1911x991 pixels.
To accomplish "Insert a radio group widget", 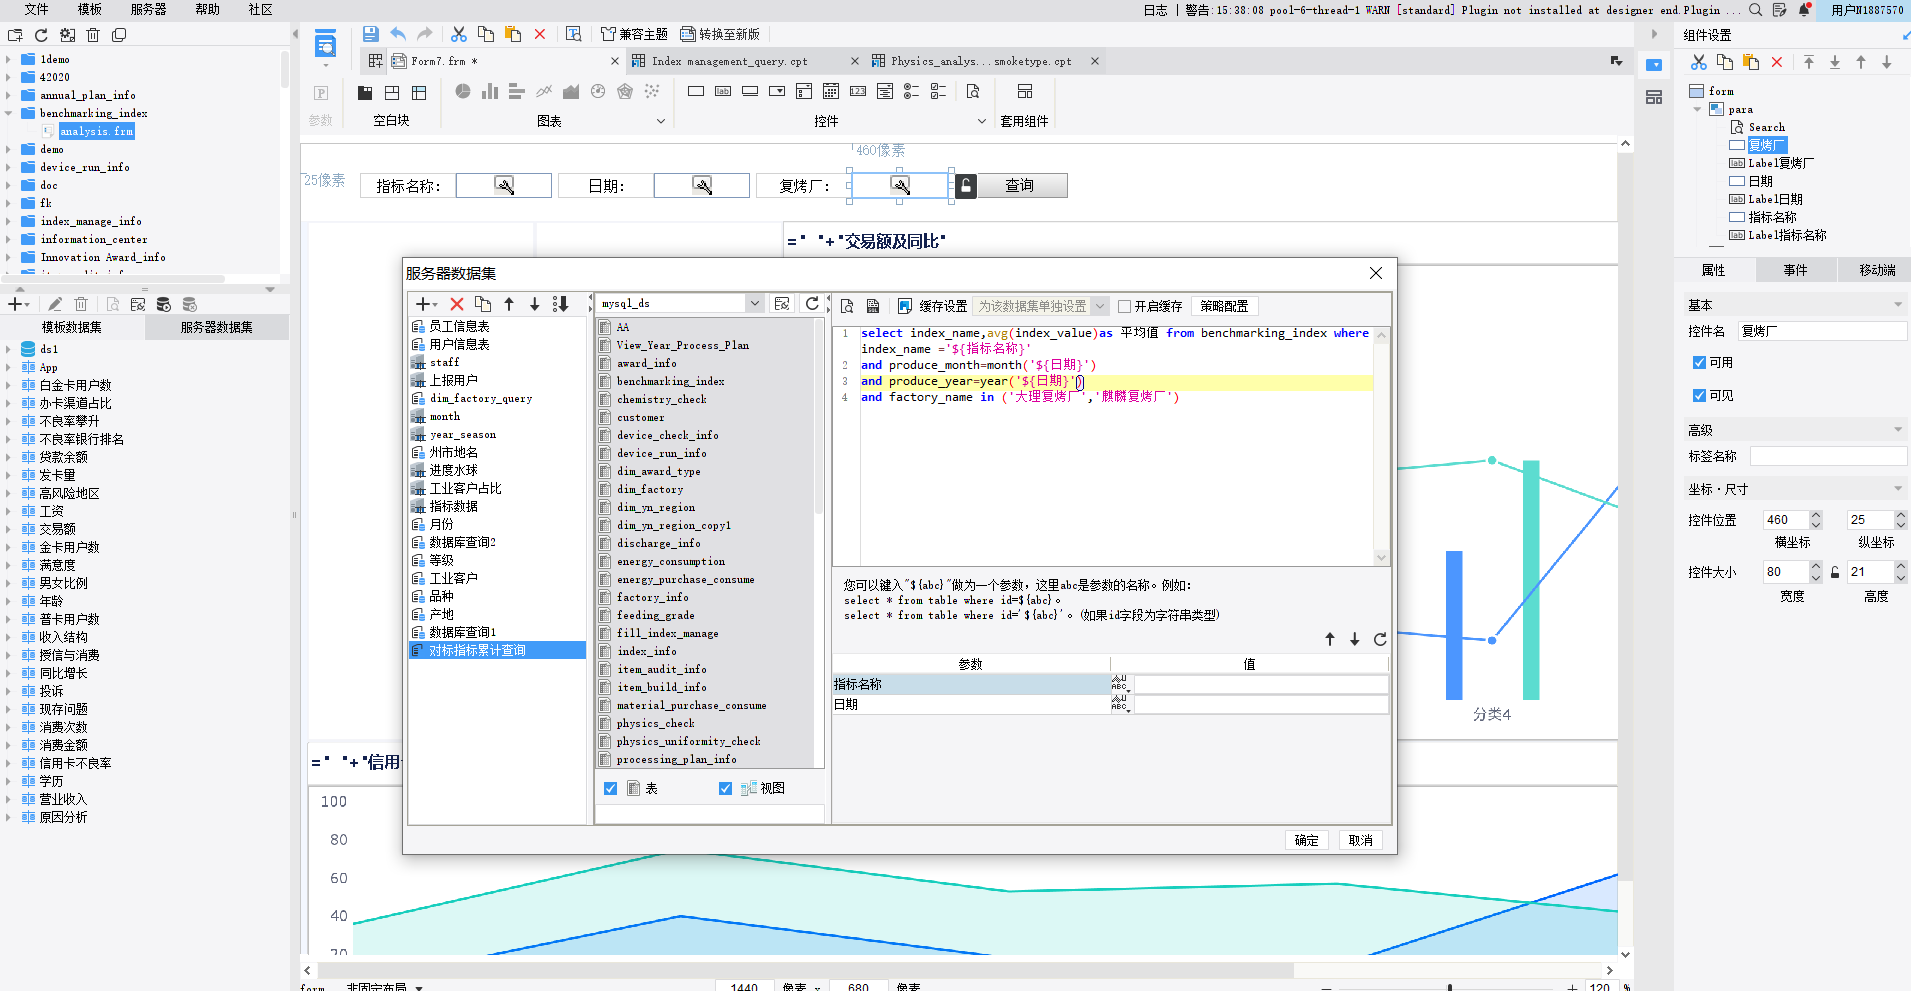I will coord(911,91).
